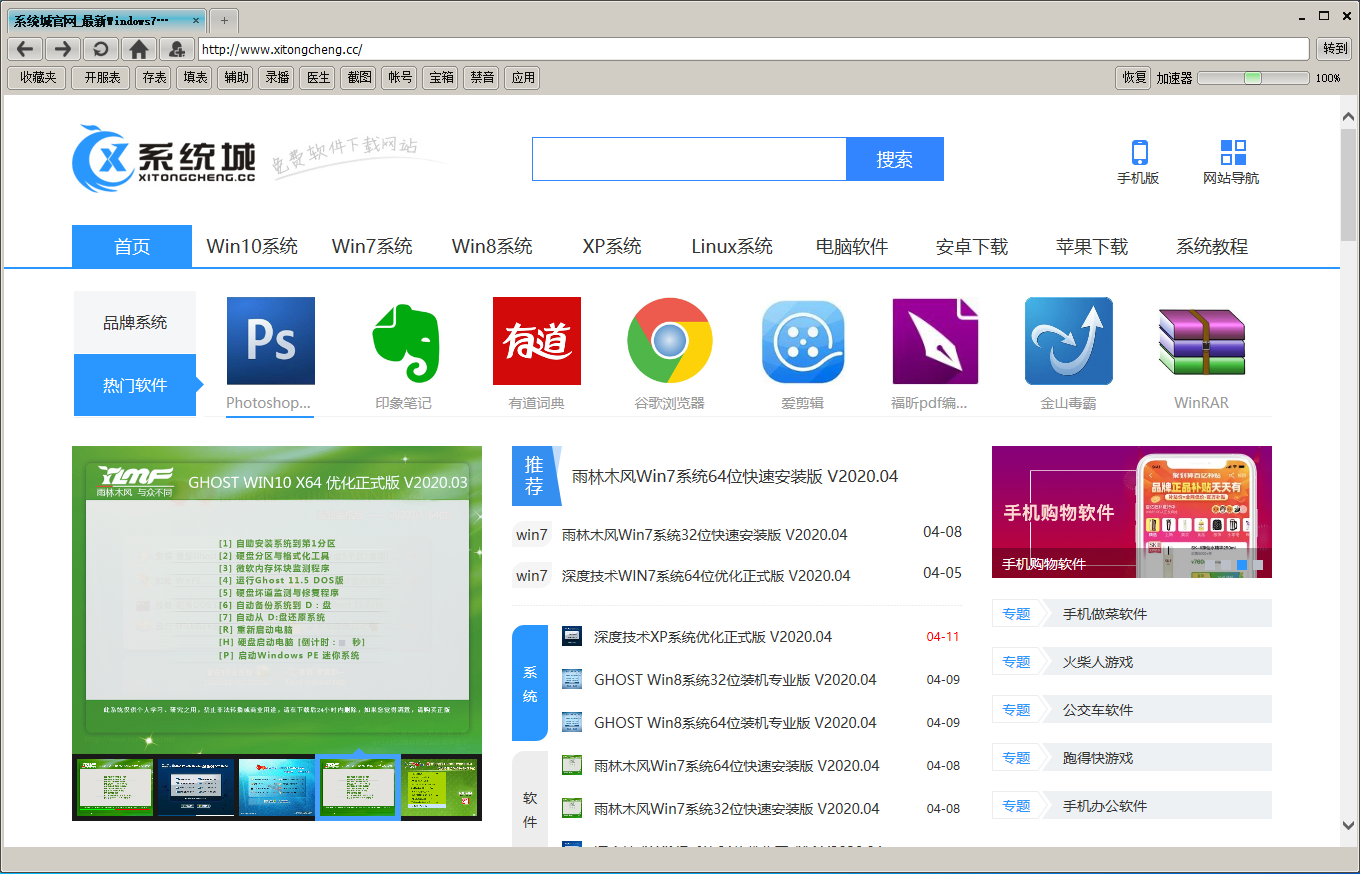Screen dimensions: 1360x874
Task: Click the 系统城 site logo
Action: pyautogui.click(x=164, y=158)
